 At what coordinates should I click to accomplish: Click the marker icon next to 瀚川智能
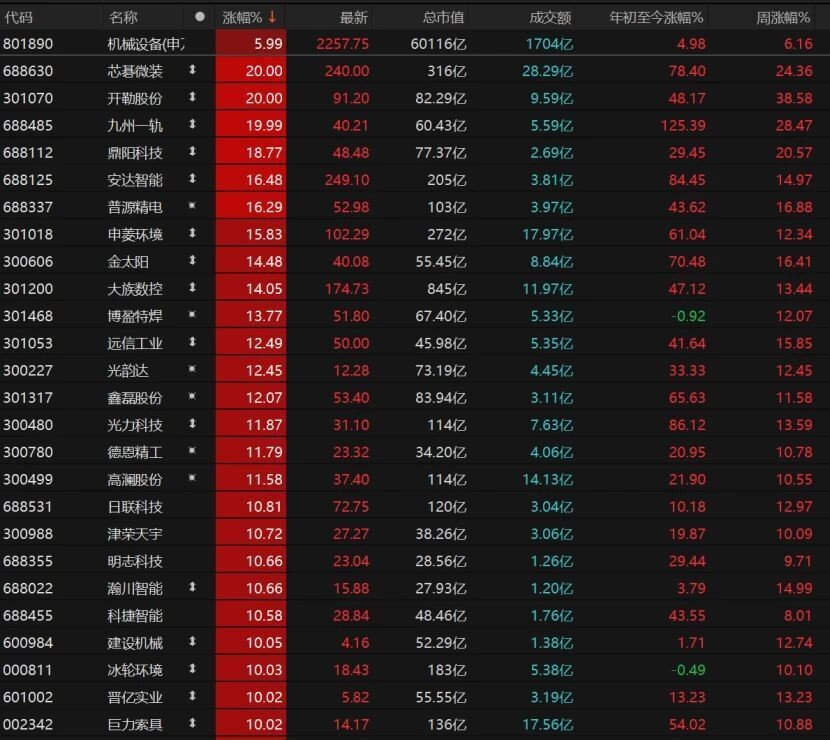coord(192,586)
